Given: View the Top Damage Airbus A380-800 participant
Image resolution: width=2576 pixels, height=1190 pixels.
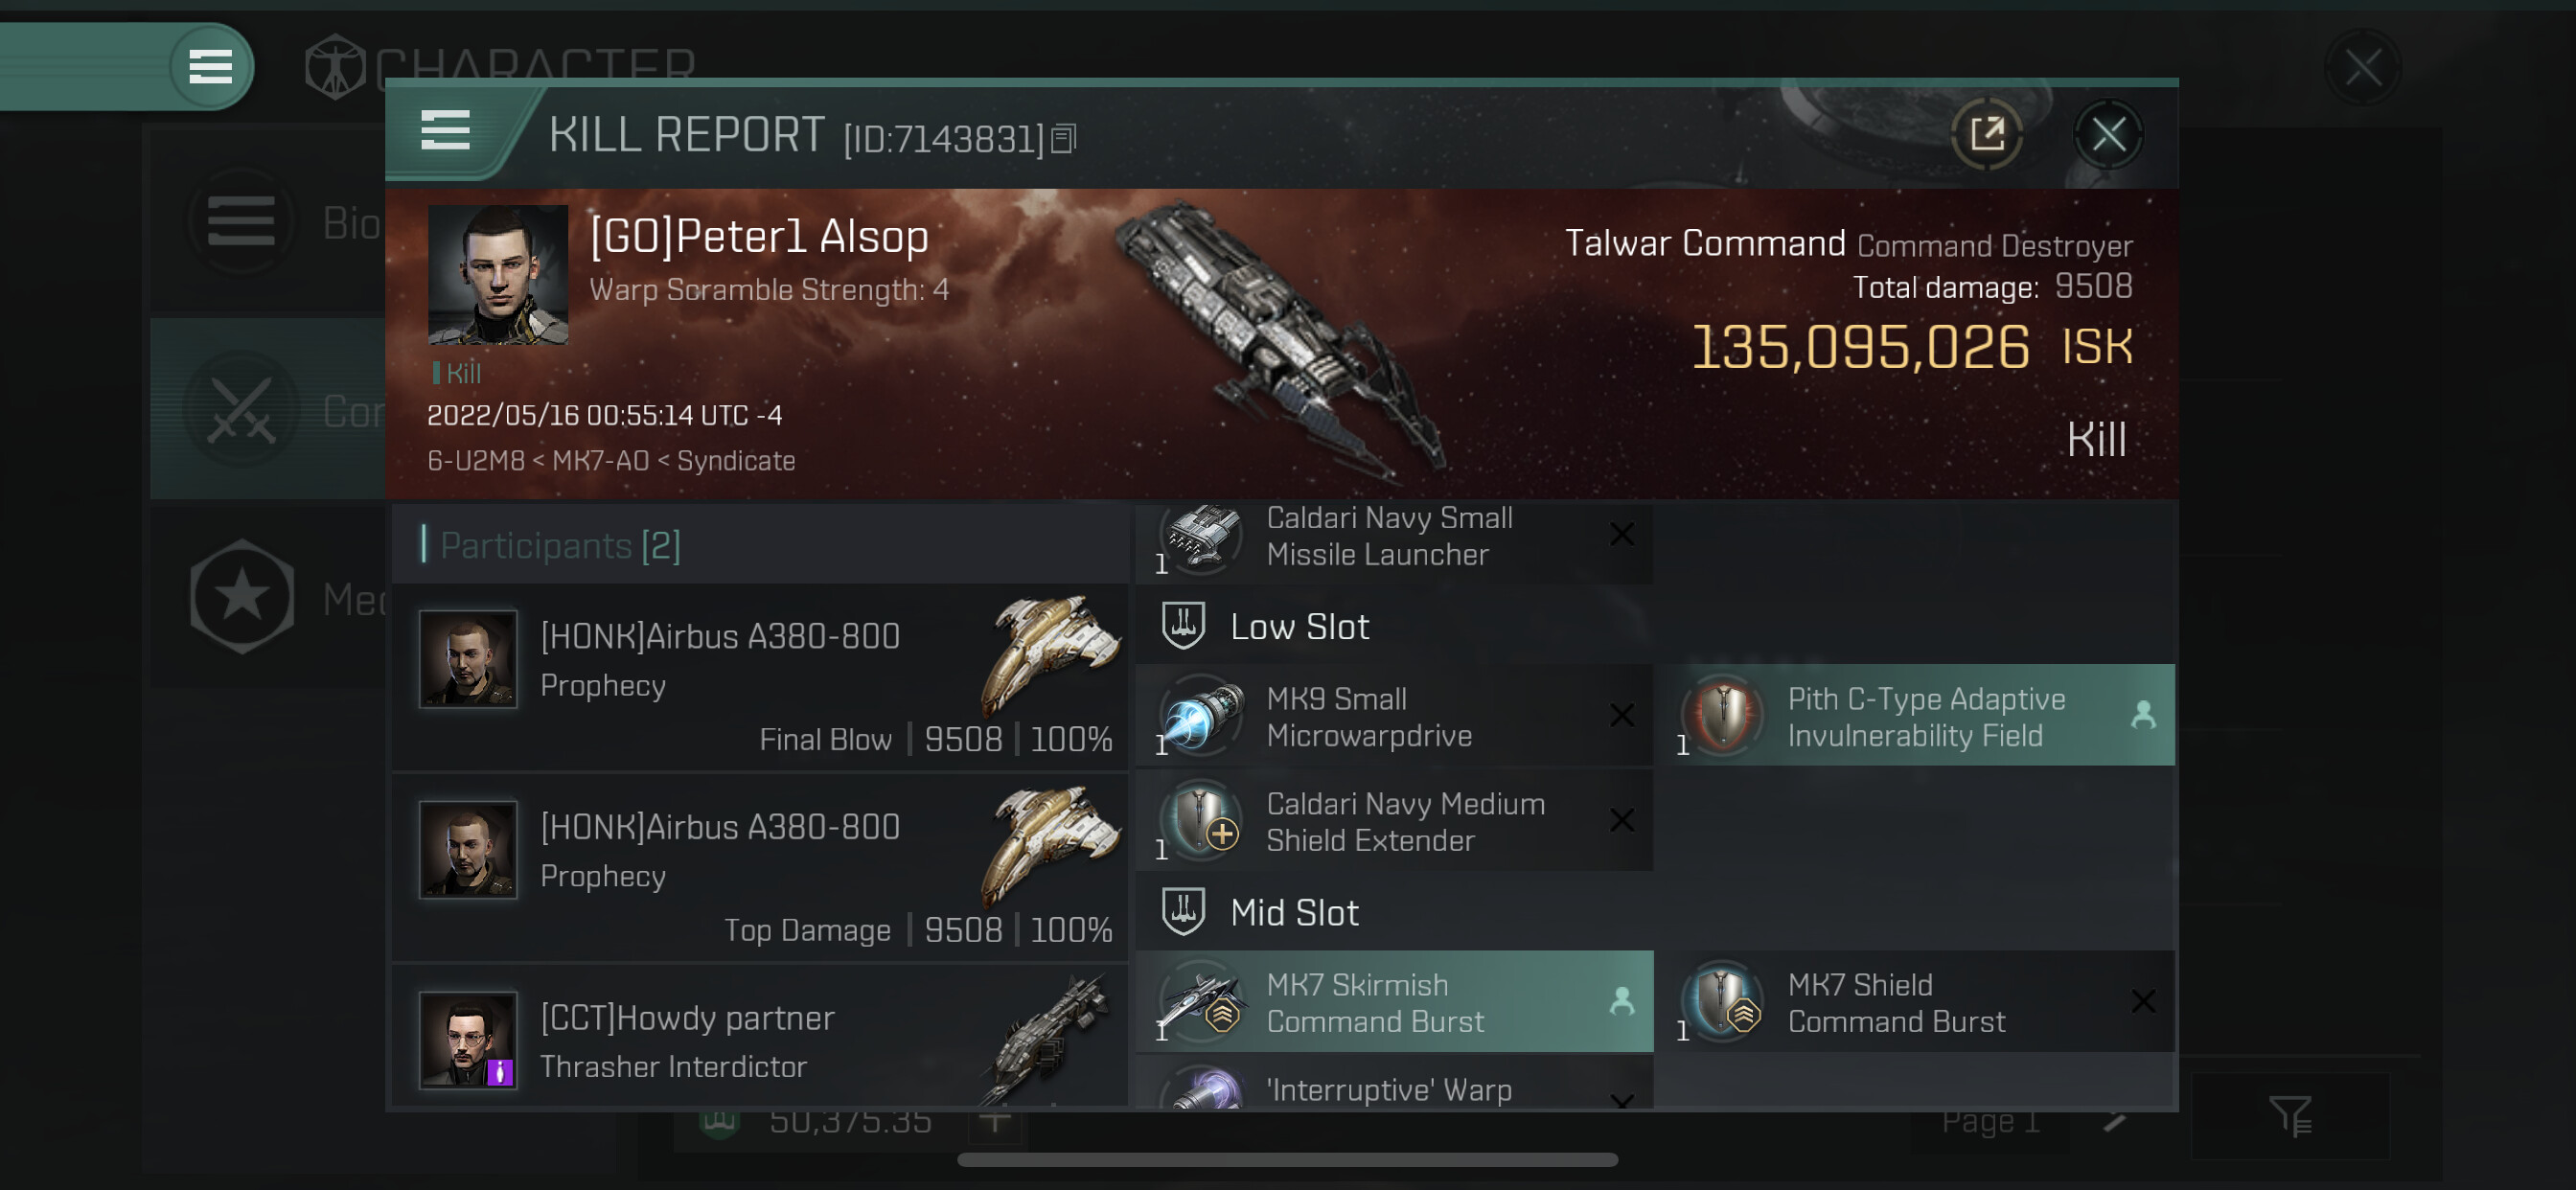Looking at the screenshot, I should click(x=760, y=868).
